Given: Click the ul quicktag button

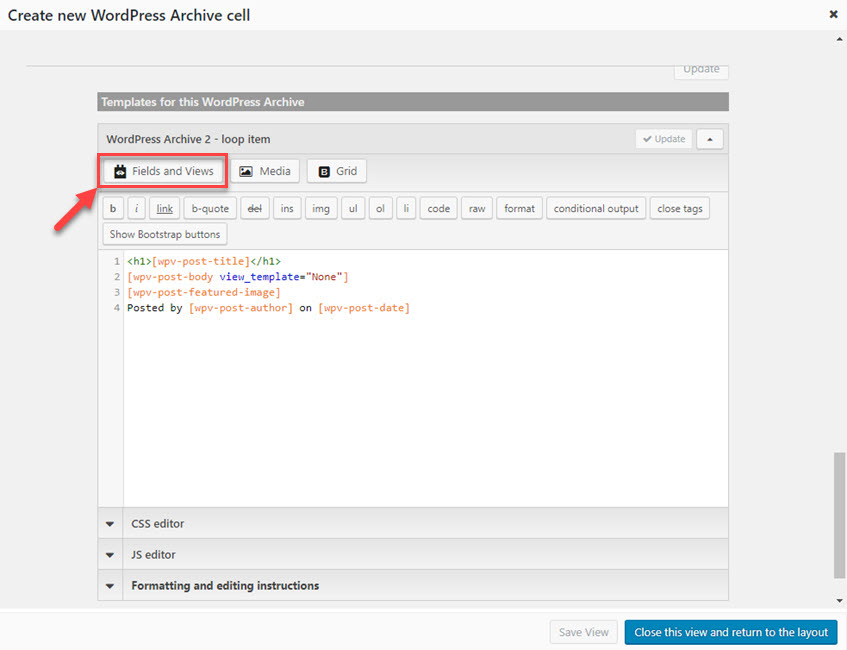Looking at the screenshot, I should tap(353, 209).
